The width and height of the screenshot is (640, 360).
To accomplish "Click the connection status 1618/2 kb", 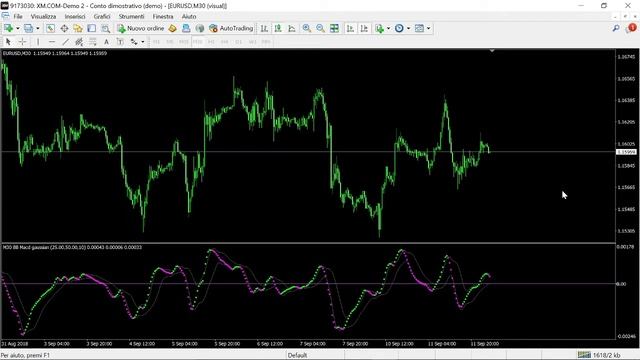I will click(599, 355).
